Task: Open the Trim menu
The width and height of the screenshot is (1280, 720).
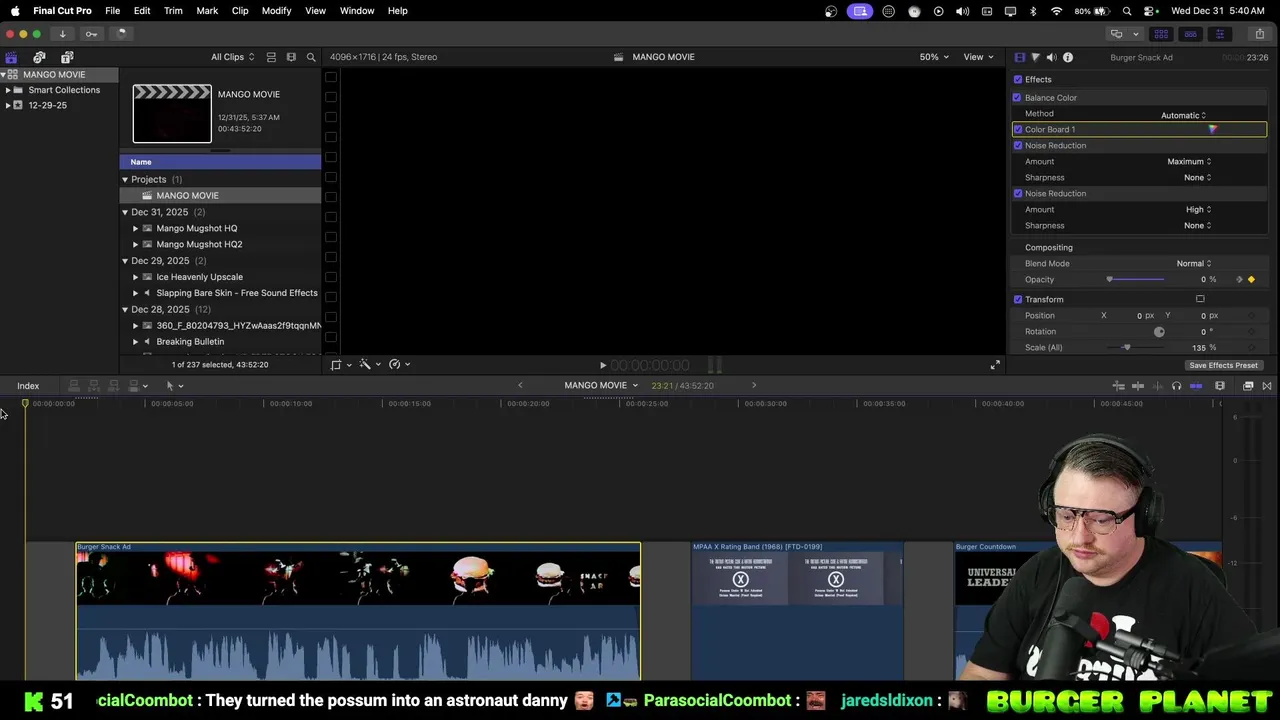Action: [173, 11]
